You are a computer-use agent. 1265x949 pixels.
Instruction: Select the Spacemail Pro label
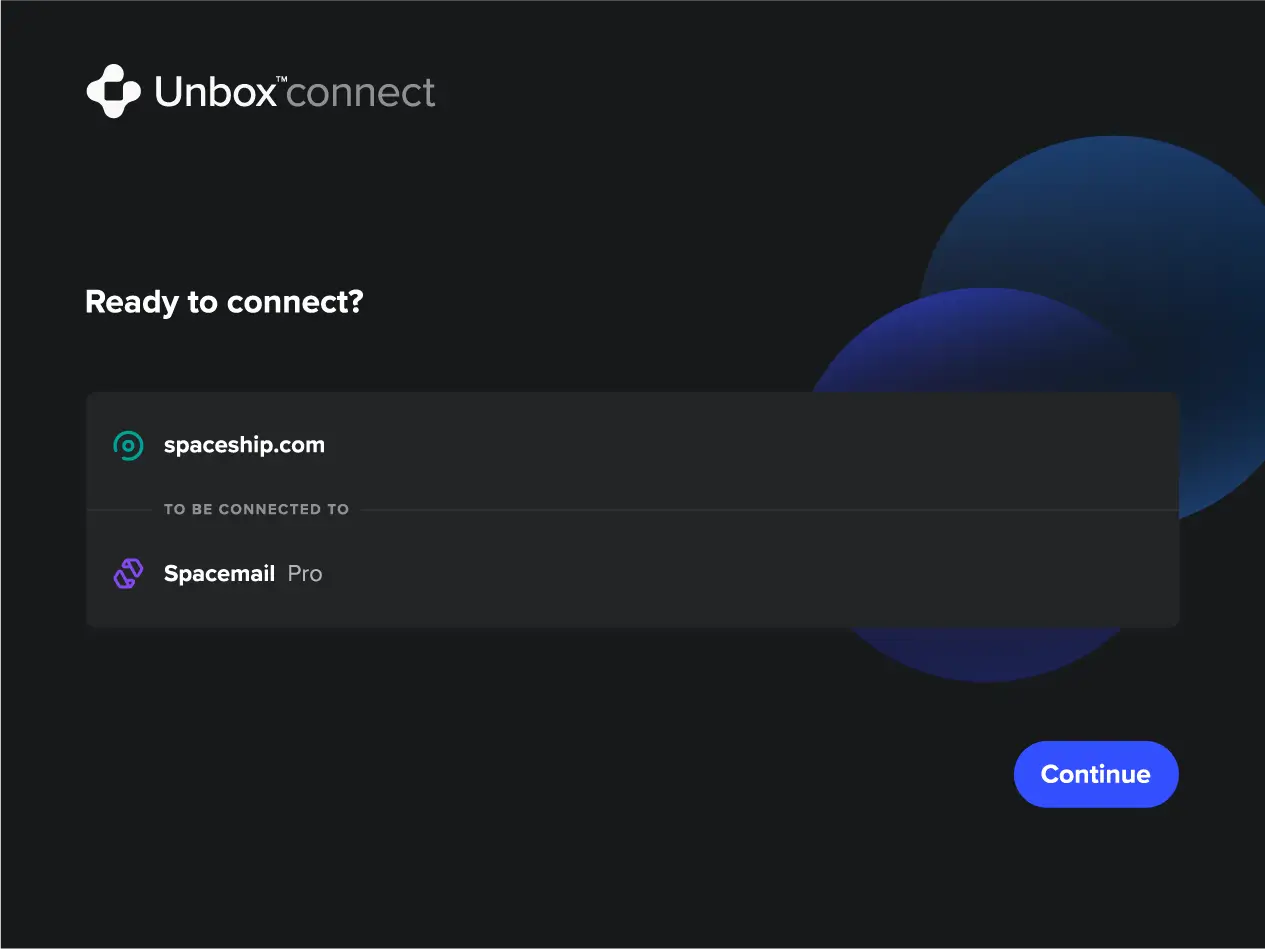pos(242,573)
